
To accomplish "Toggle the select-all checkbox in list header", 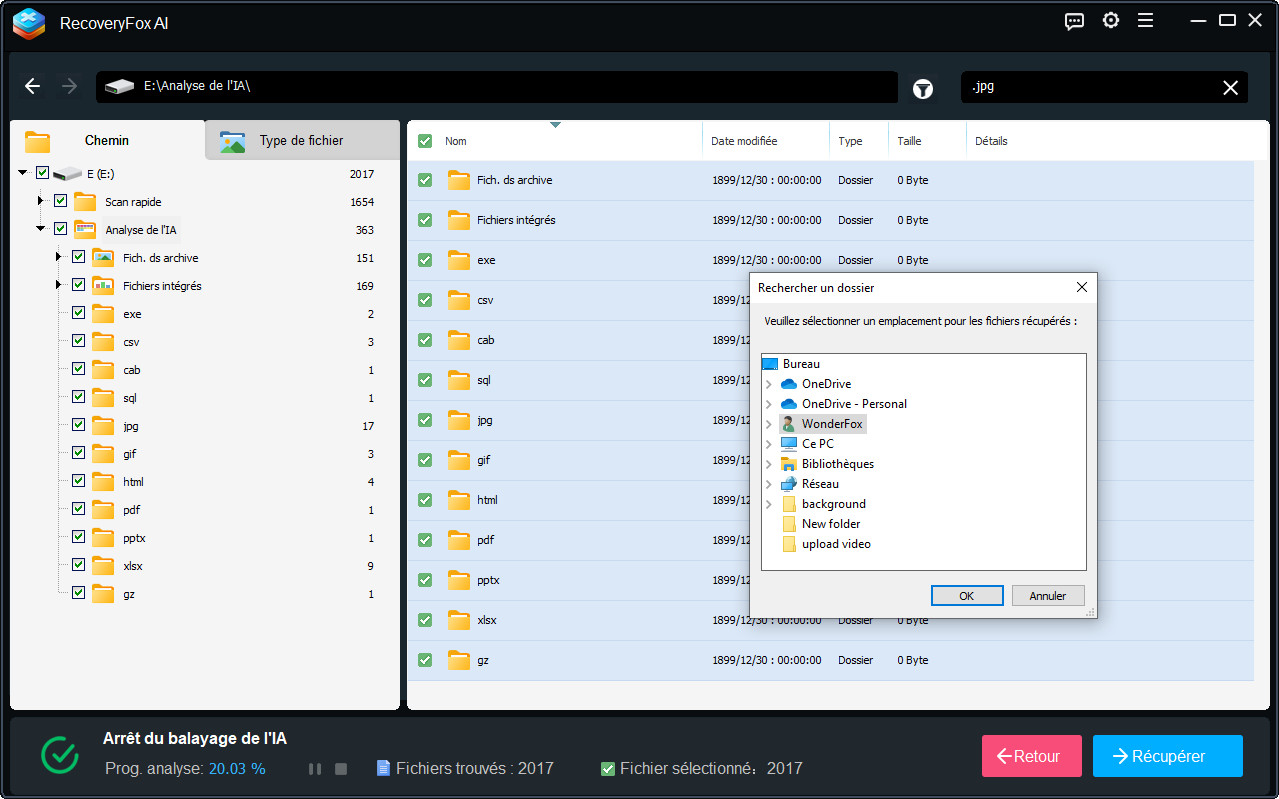I will coord(425,141).
